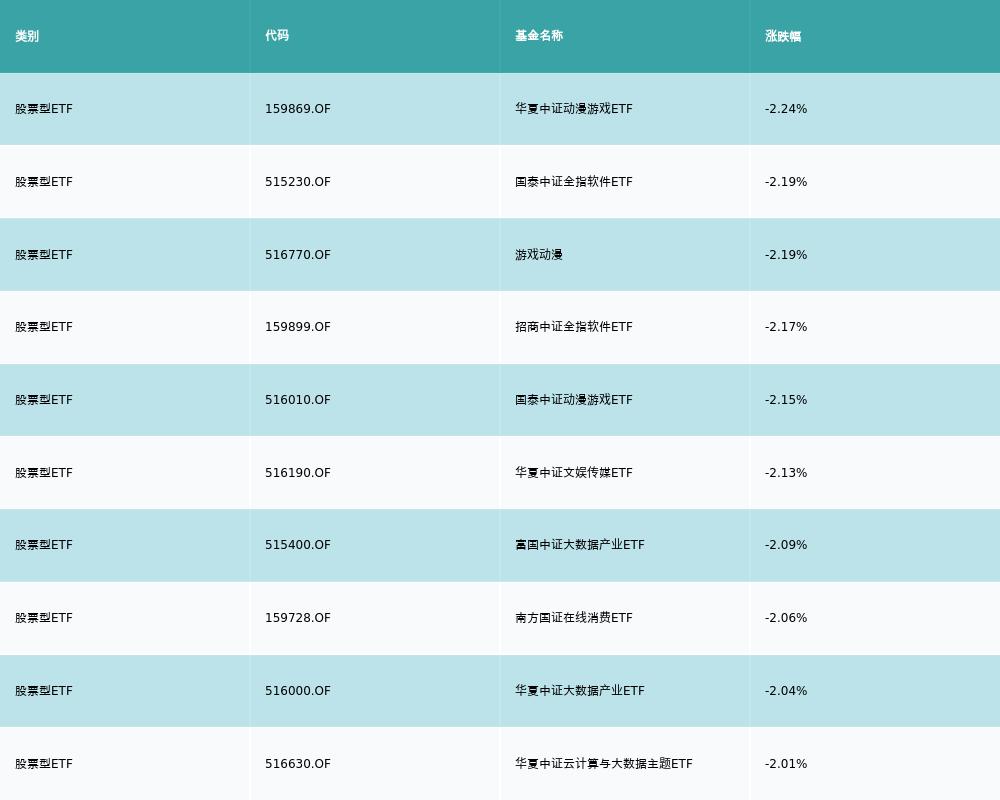Open 华夏中证动漫游戏ETF fund name
The image size is (1000, 800).
[574, 109]
